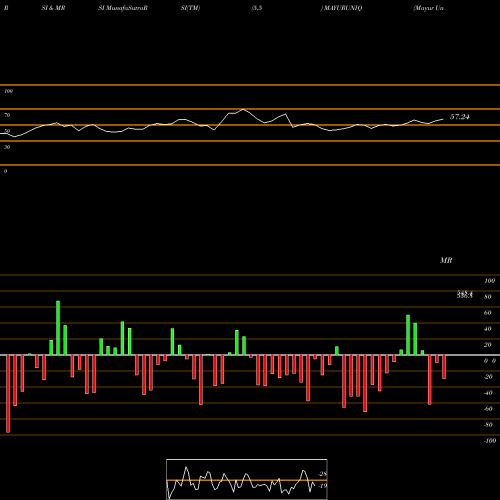Click the MR axis label -60
This screenshot has width=500, height=500.
(488, 409)
